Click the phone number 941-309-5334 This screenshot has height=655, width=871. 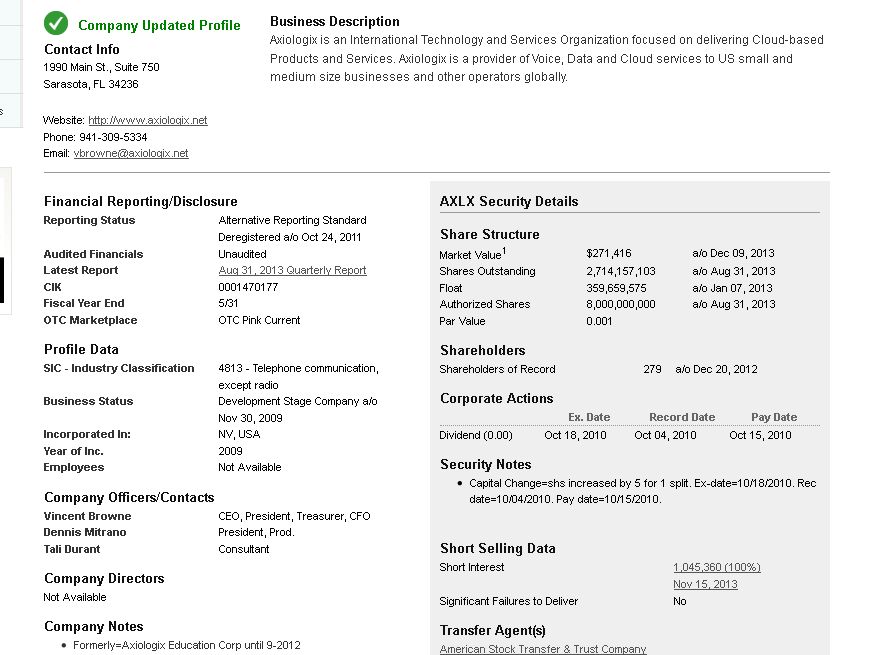pyautogui.click(x=113, y=137)
